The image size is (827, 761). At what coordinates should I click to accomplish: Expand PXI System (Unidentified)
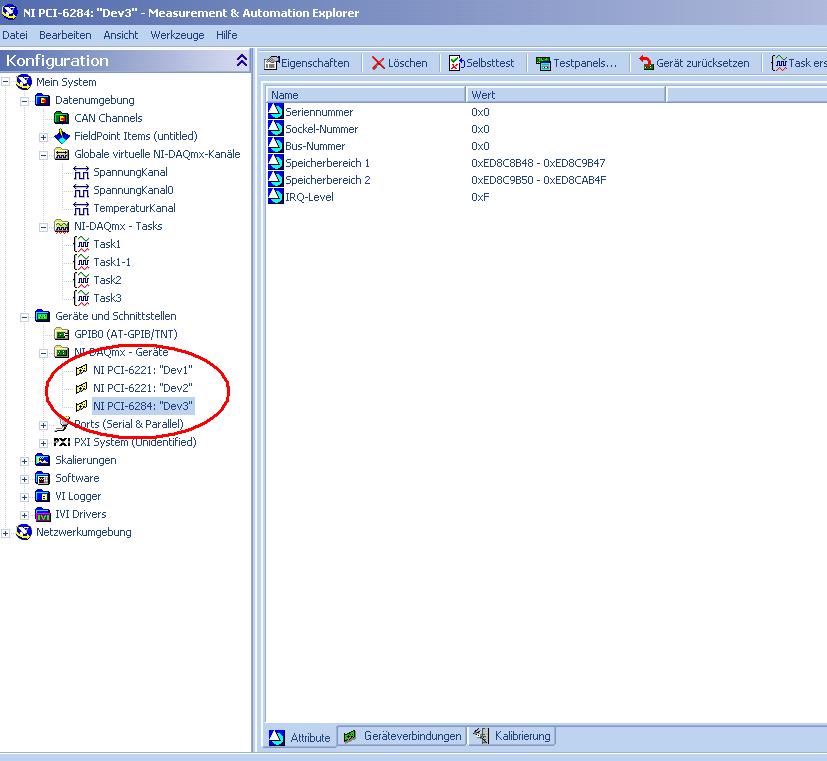[44, 443]
